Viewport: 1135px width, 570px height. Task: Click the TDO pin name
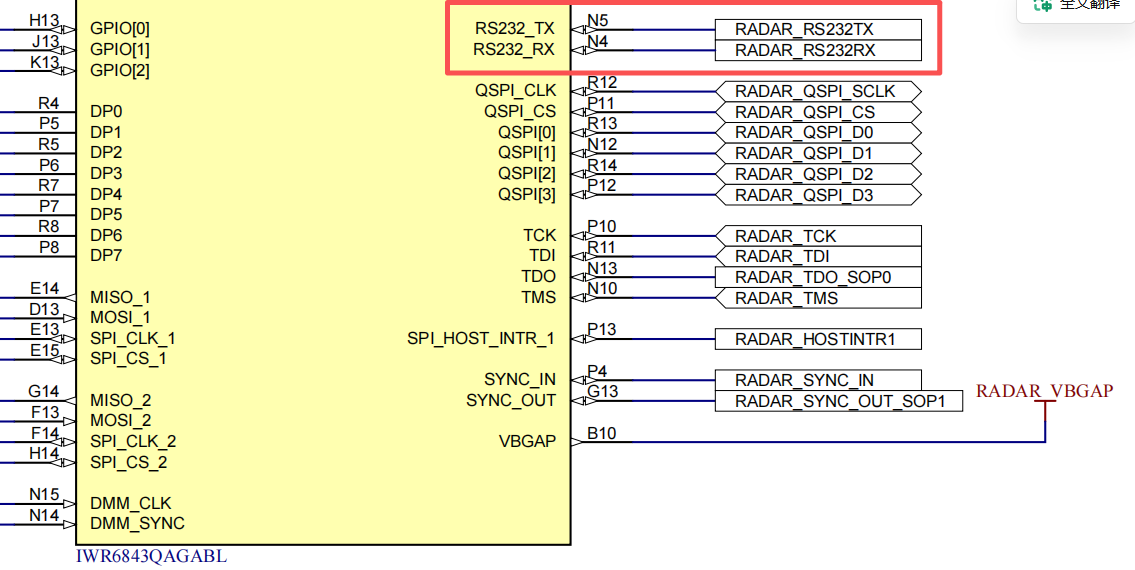pyautogui.click(x=539, y=277)
